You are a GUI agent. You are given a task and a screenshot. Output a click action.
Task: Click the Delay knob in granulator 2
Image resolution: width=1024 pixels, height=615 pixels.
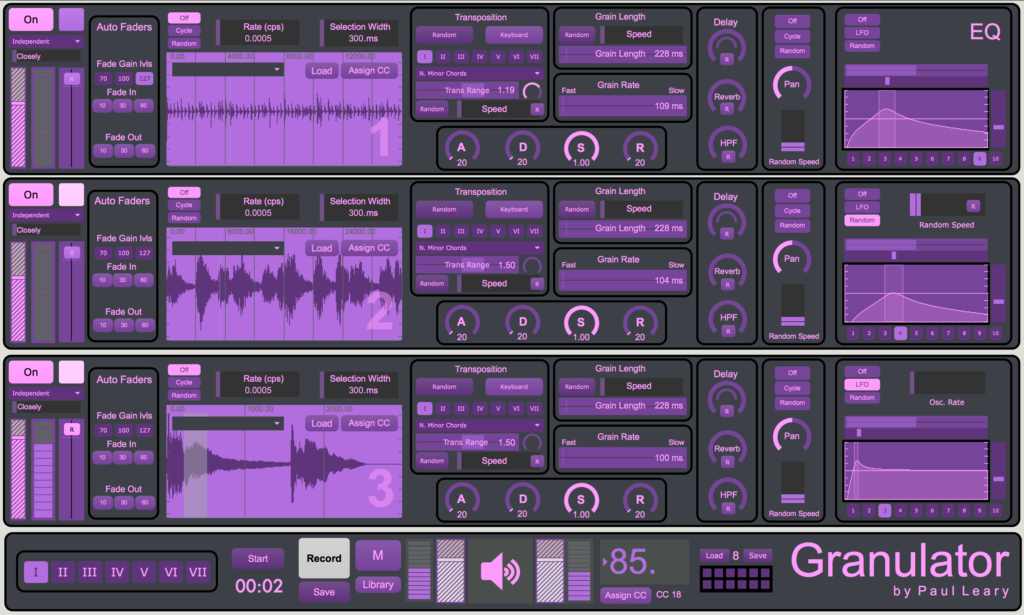click(x=726, y=223)
